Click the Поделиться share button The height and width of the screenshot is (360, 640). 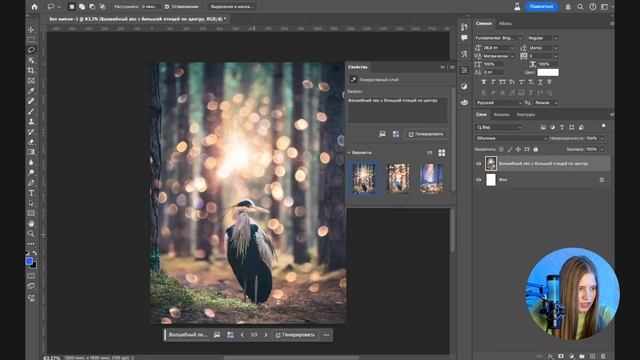(x=541, y=7)
